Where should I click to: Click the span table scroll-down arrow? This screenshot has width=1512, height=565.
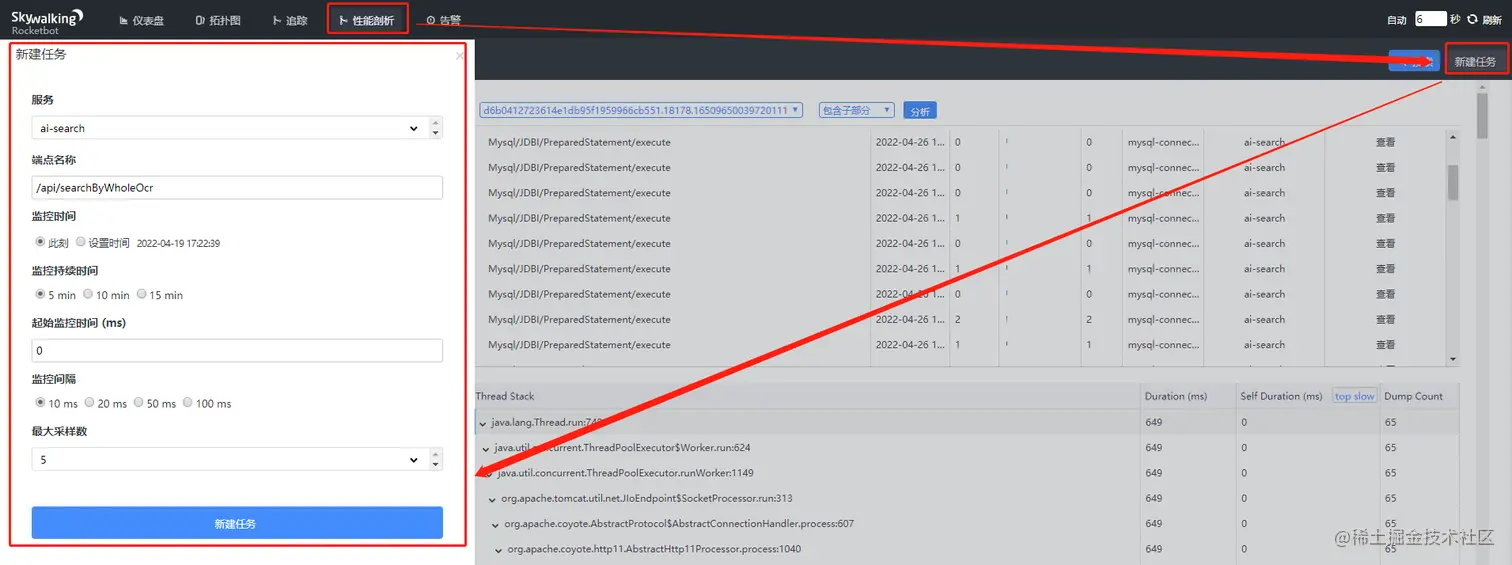1453,359
